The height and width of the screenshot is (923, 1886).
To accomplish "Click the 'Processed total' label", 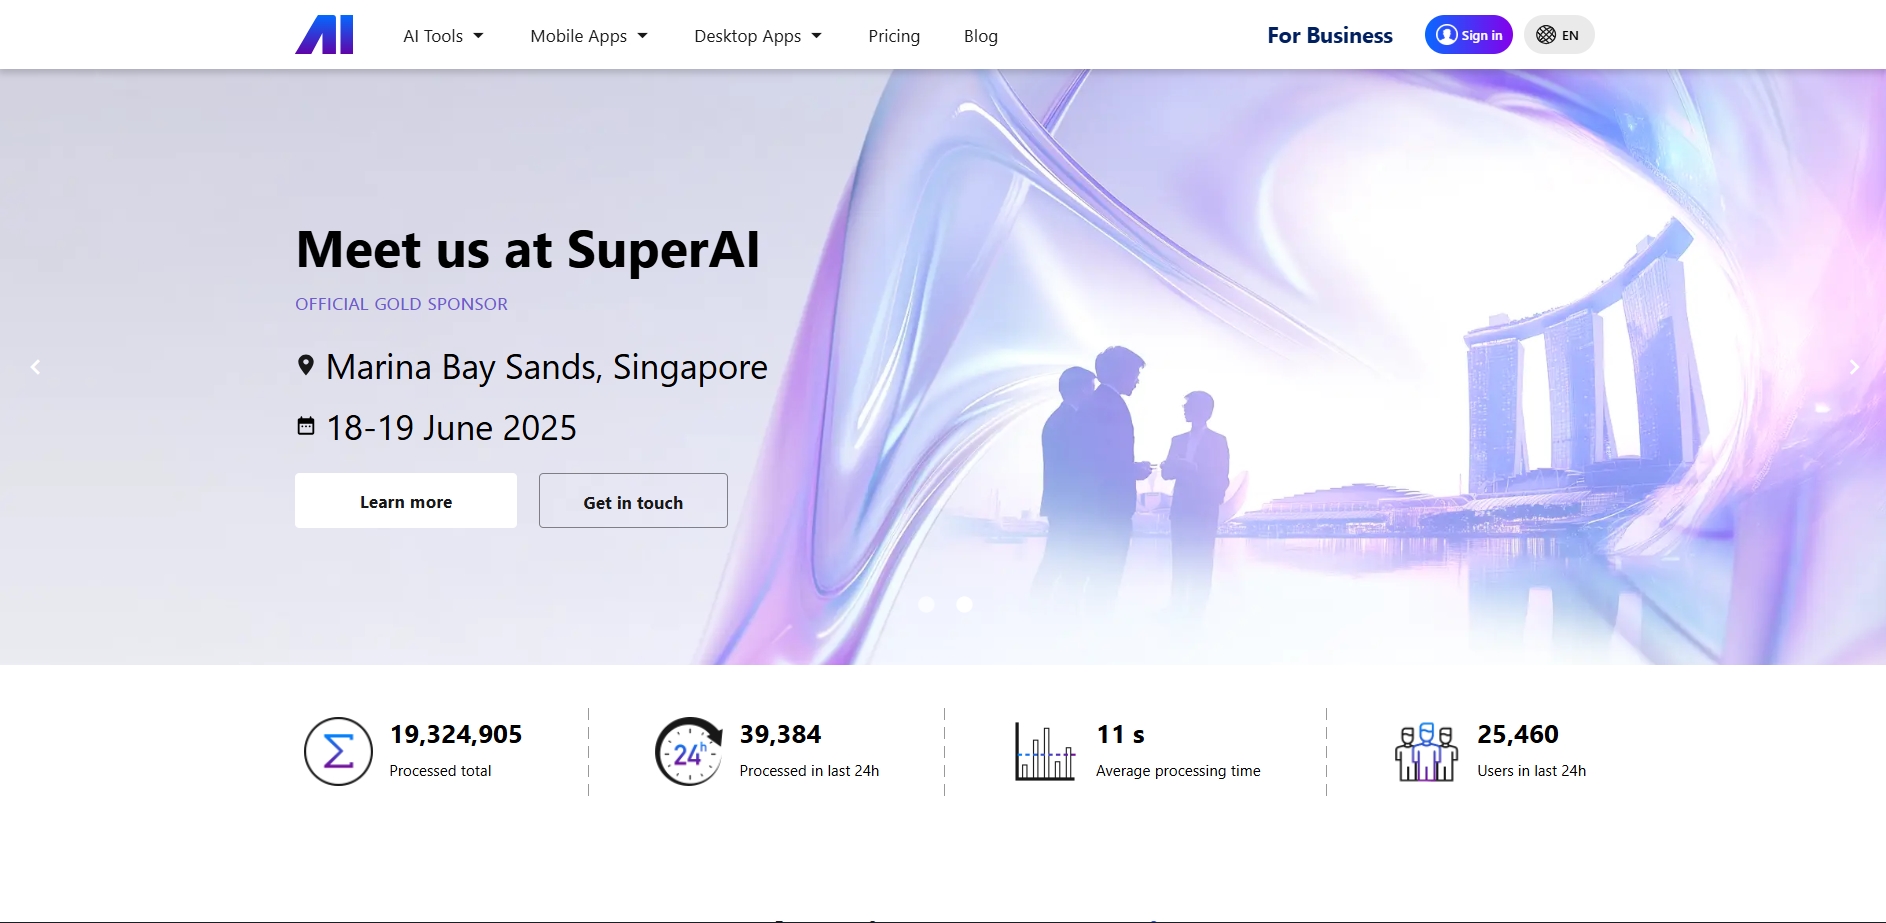I will click(440, 771).
